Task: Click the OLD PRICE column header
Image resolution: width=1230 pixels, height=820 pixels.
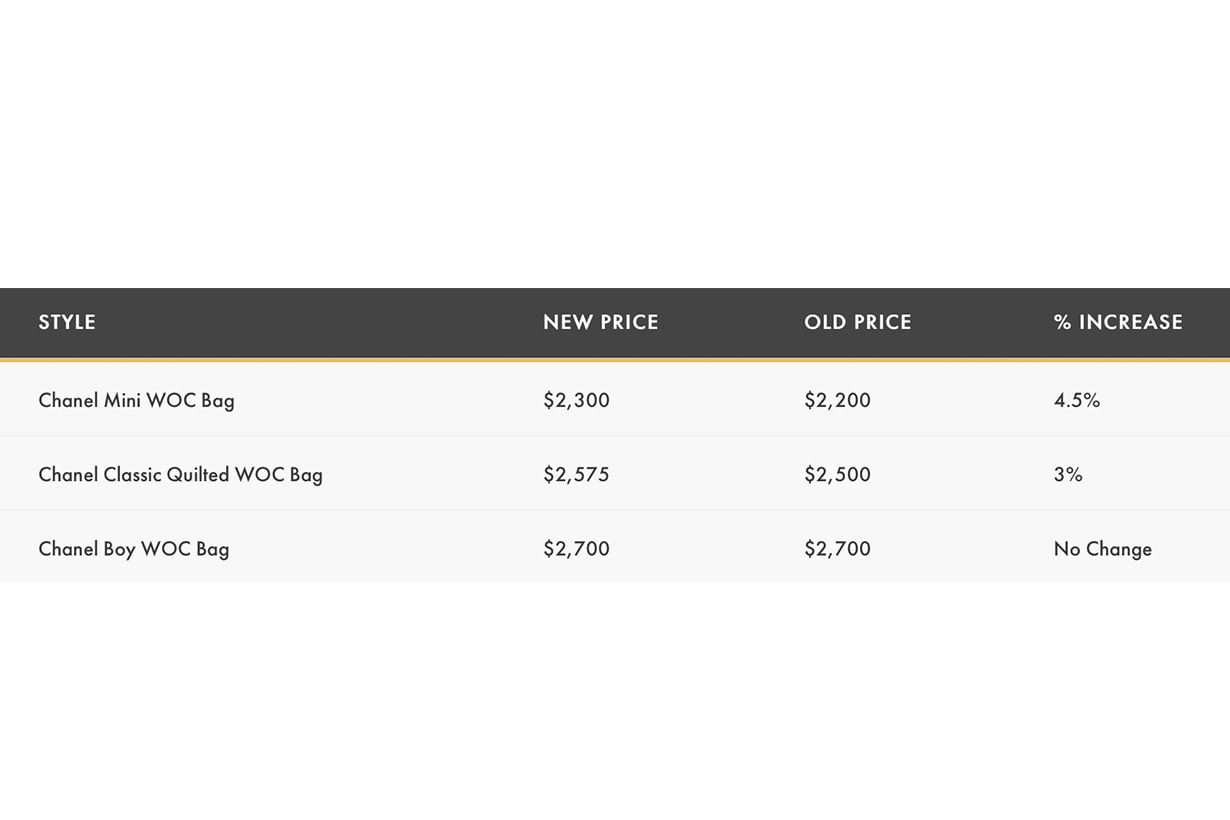Action: click(857, 322)
